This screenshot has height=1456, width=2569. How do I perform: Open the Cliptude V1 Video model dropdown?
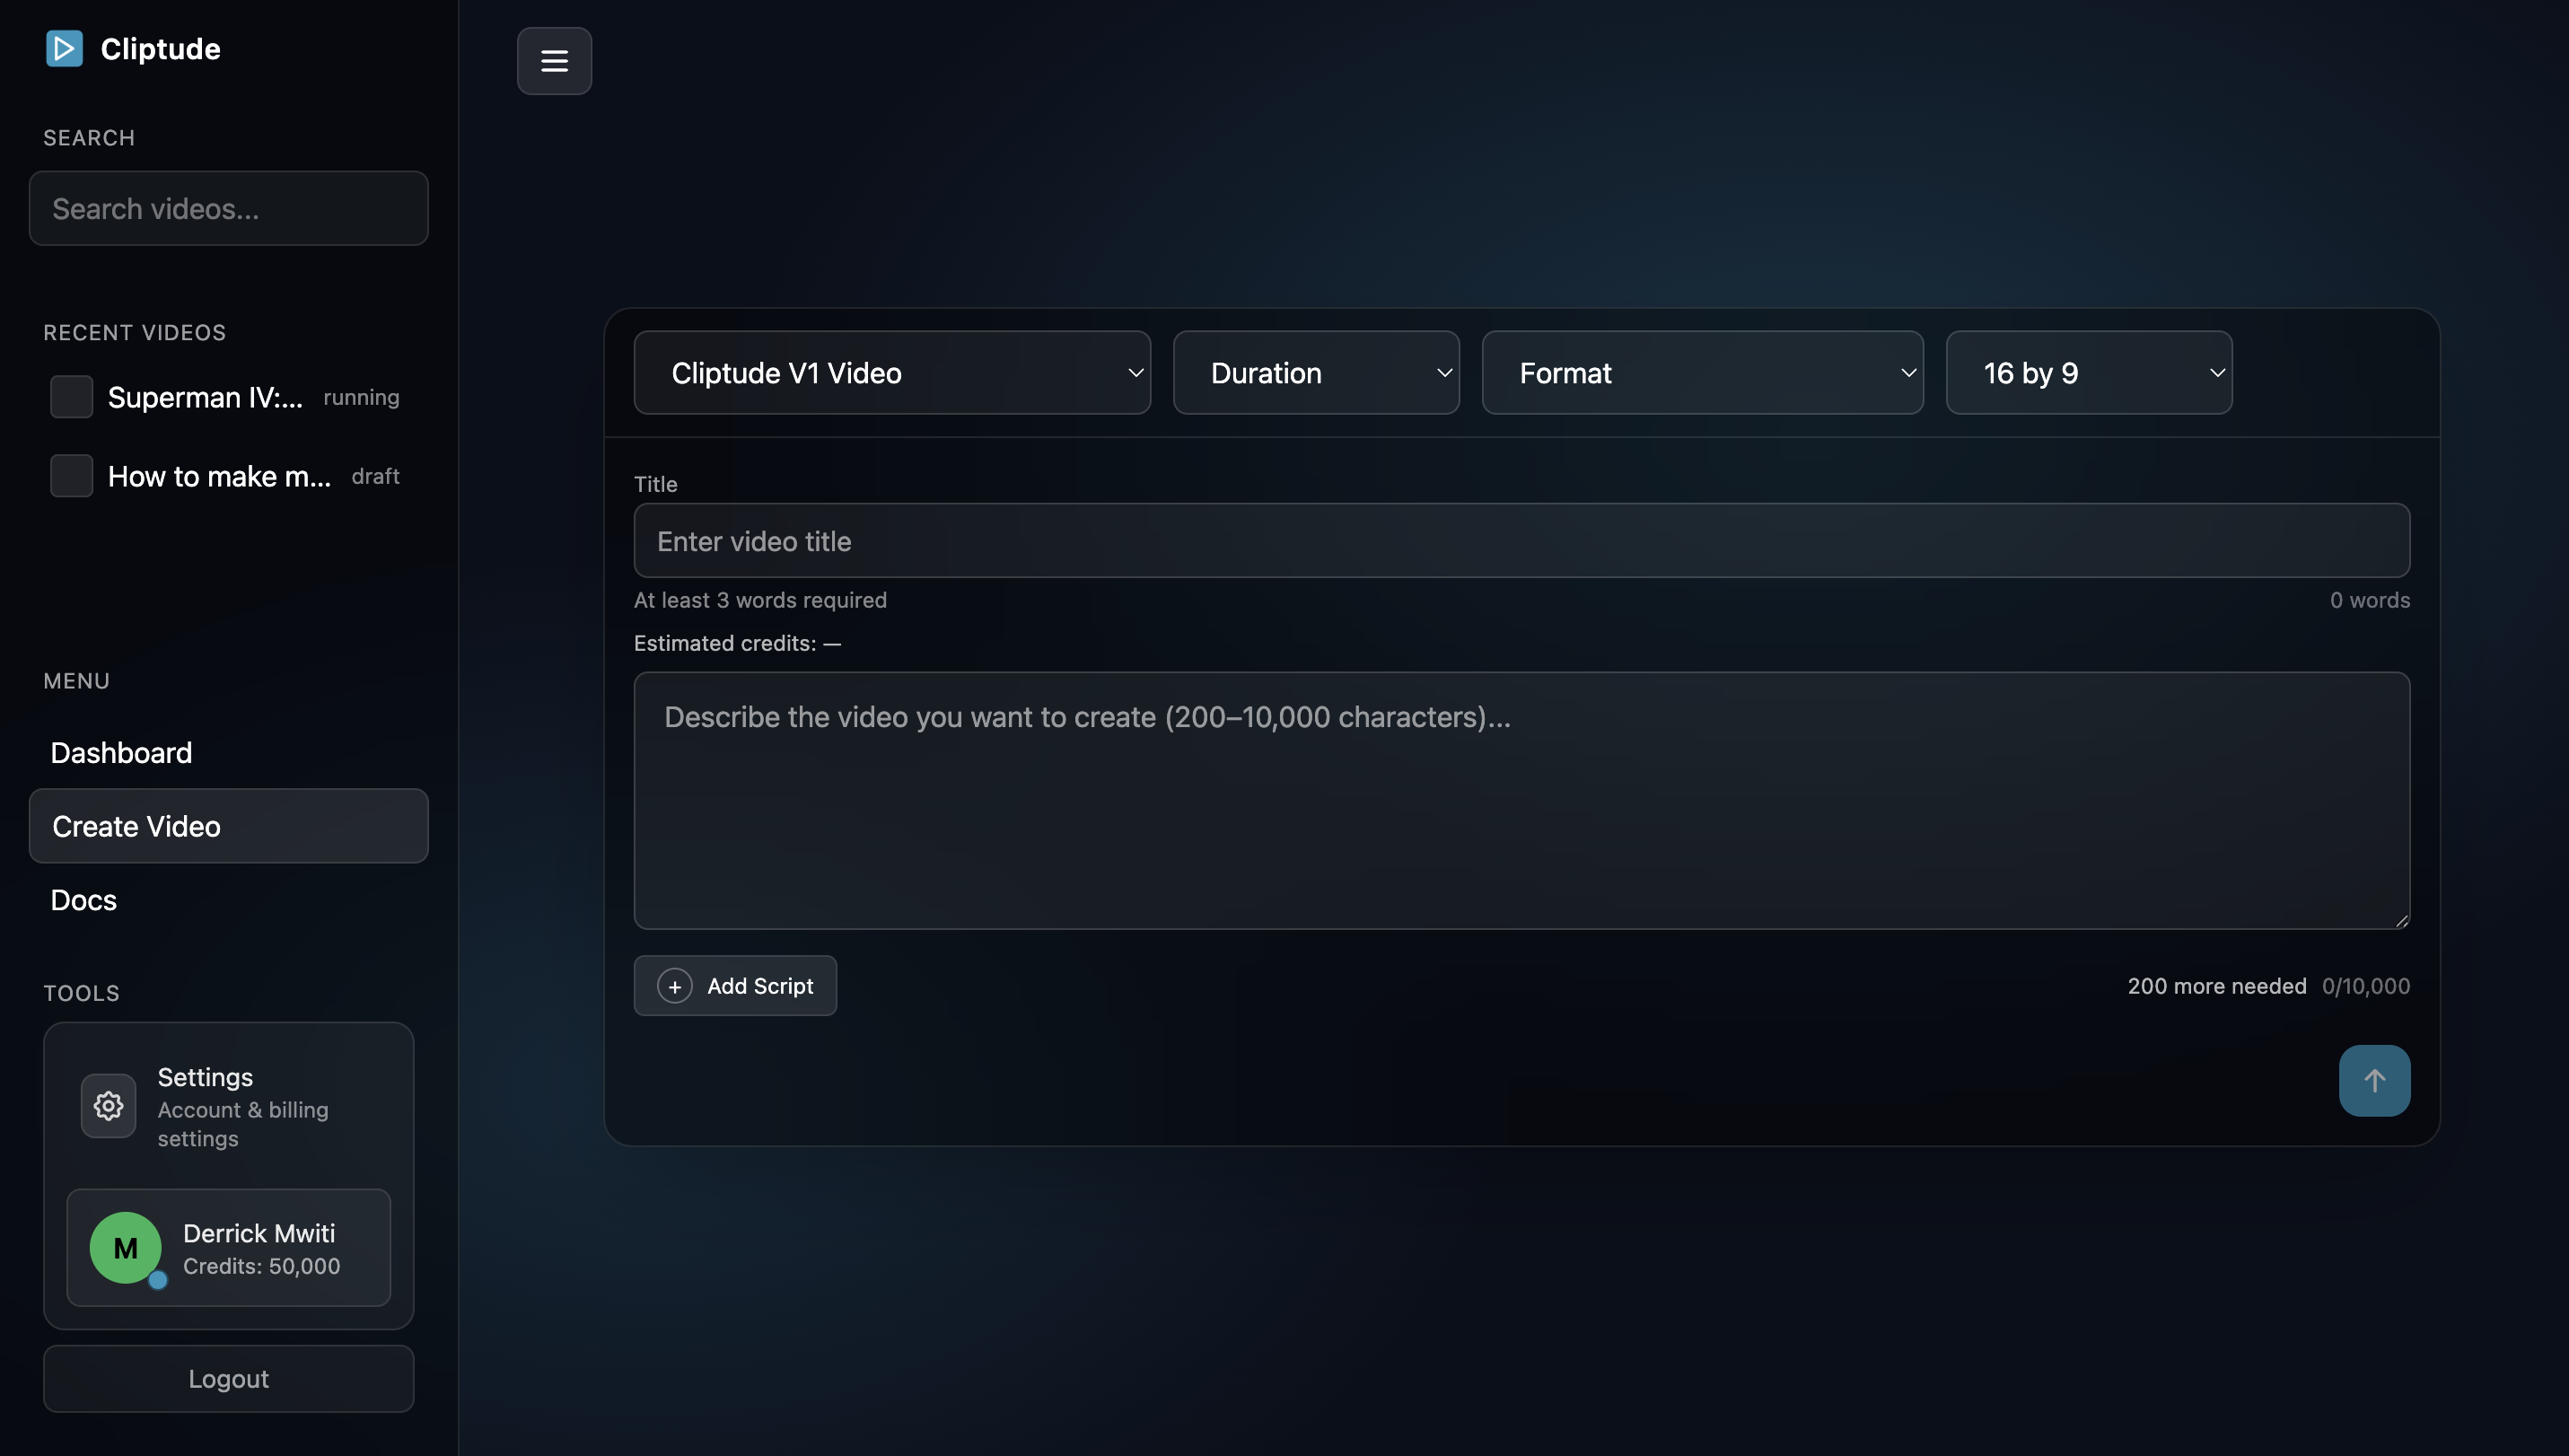click(891, 372)
